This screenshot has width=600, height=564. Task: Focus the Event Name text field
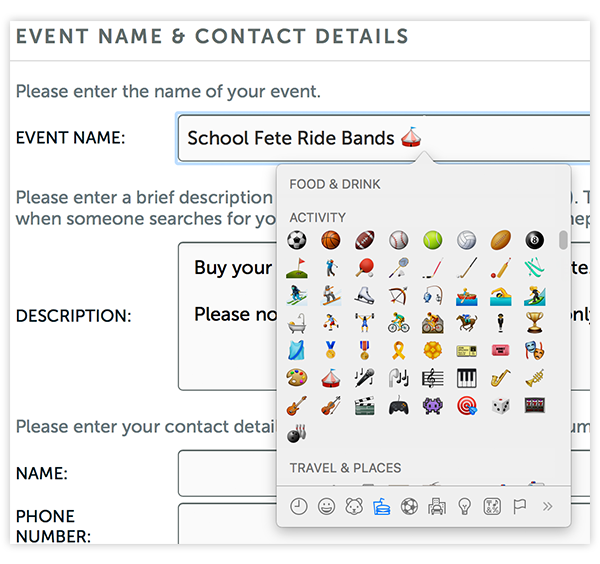[x=384, y=138]
